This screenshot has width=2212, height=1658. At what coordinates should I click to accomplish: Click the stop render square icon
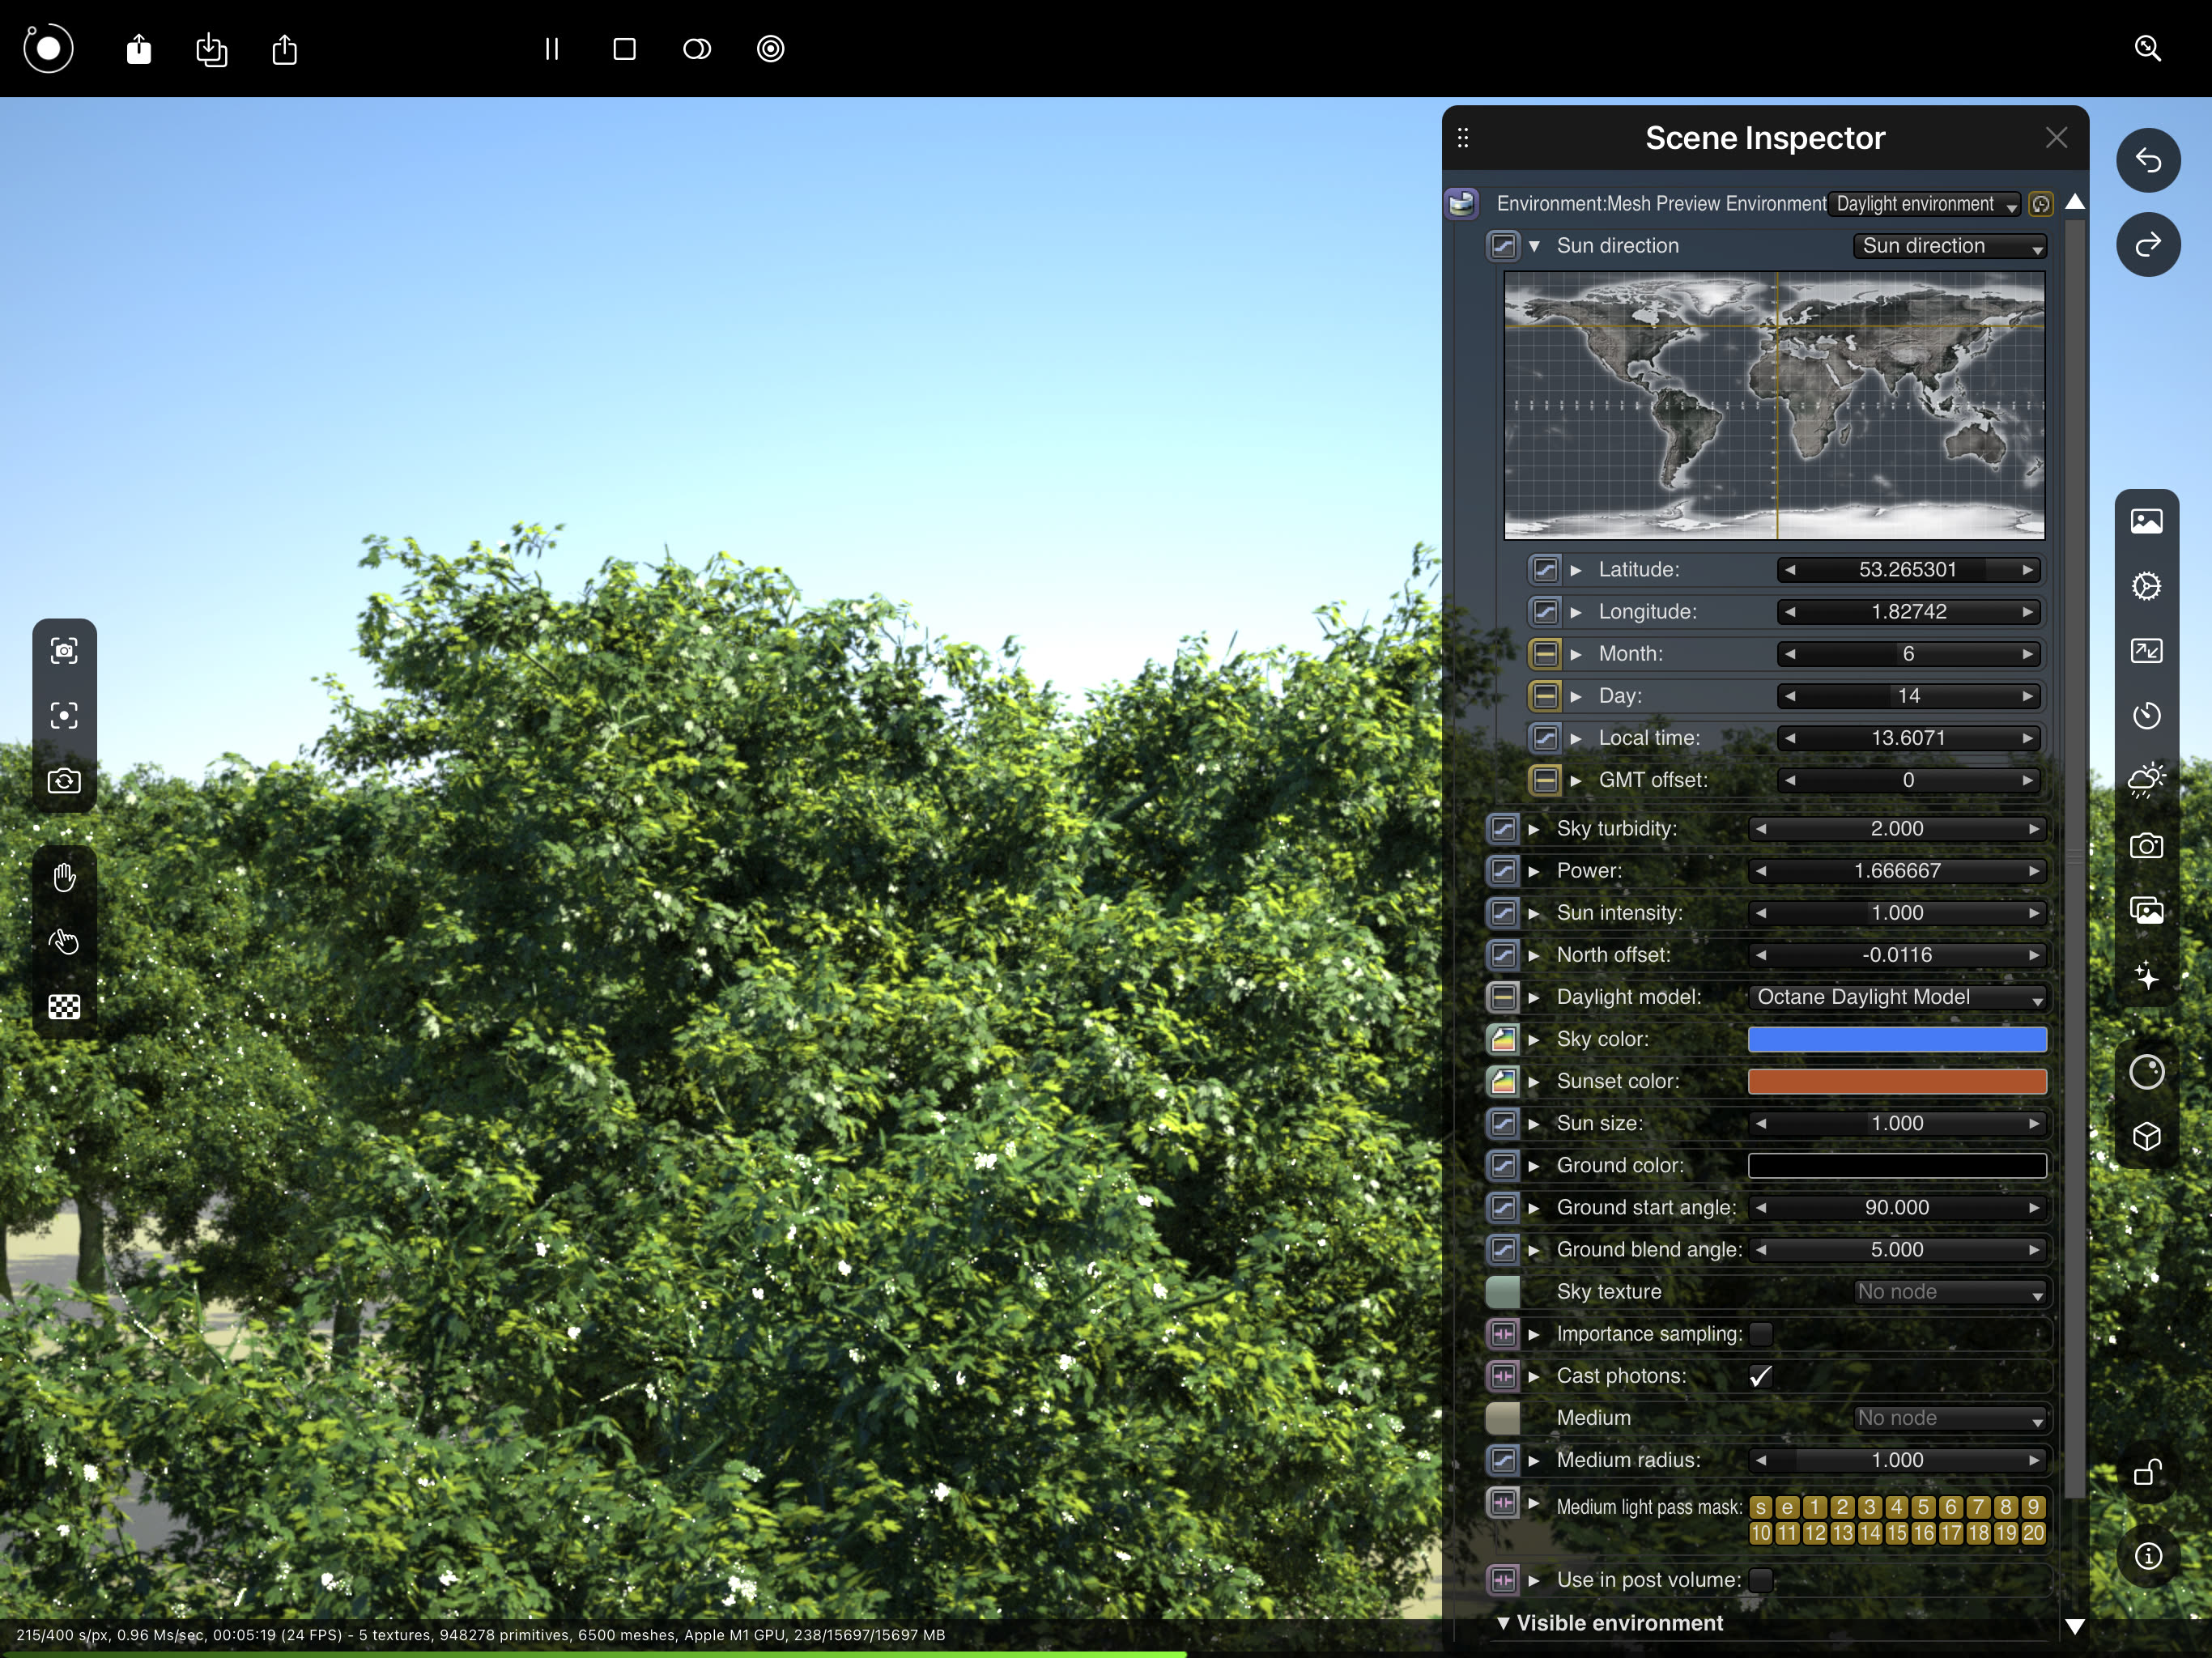624,49
